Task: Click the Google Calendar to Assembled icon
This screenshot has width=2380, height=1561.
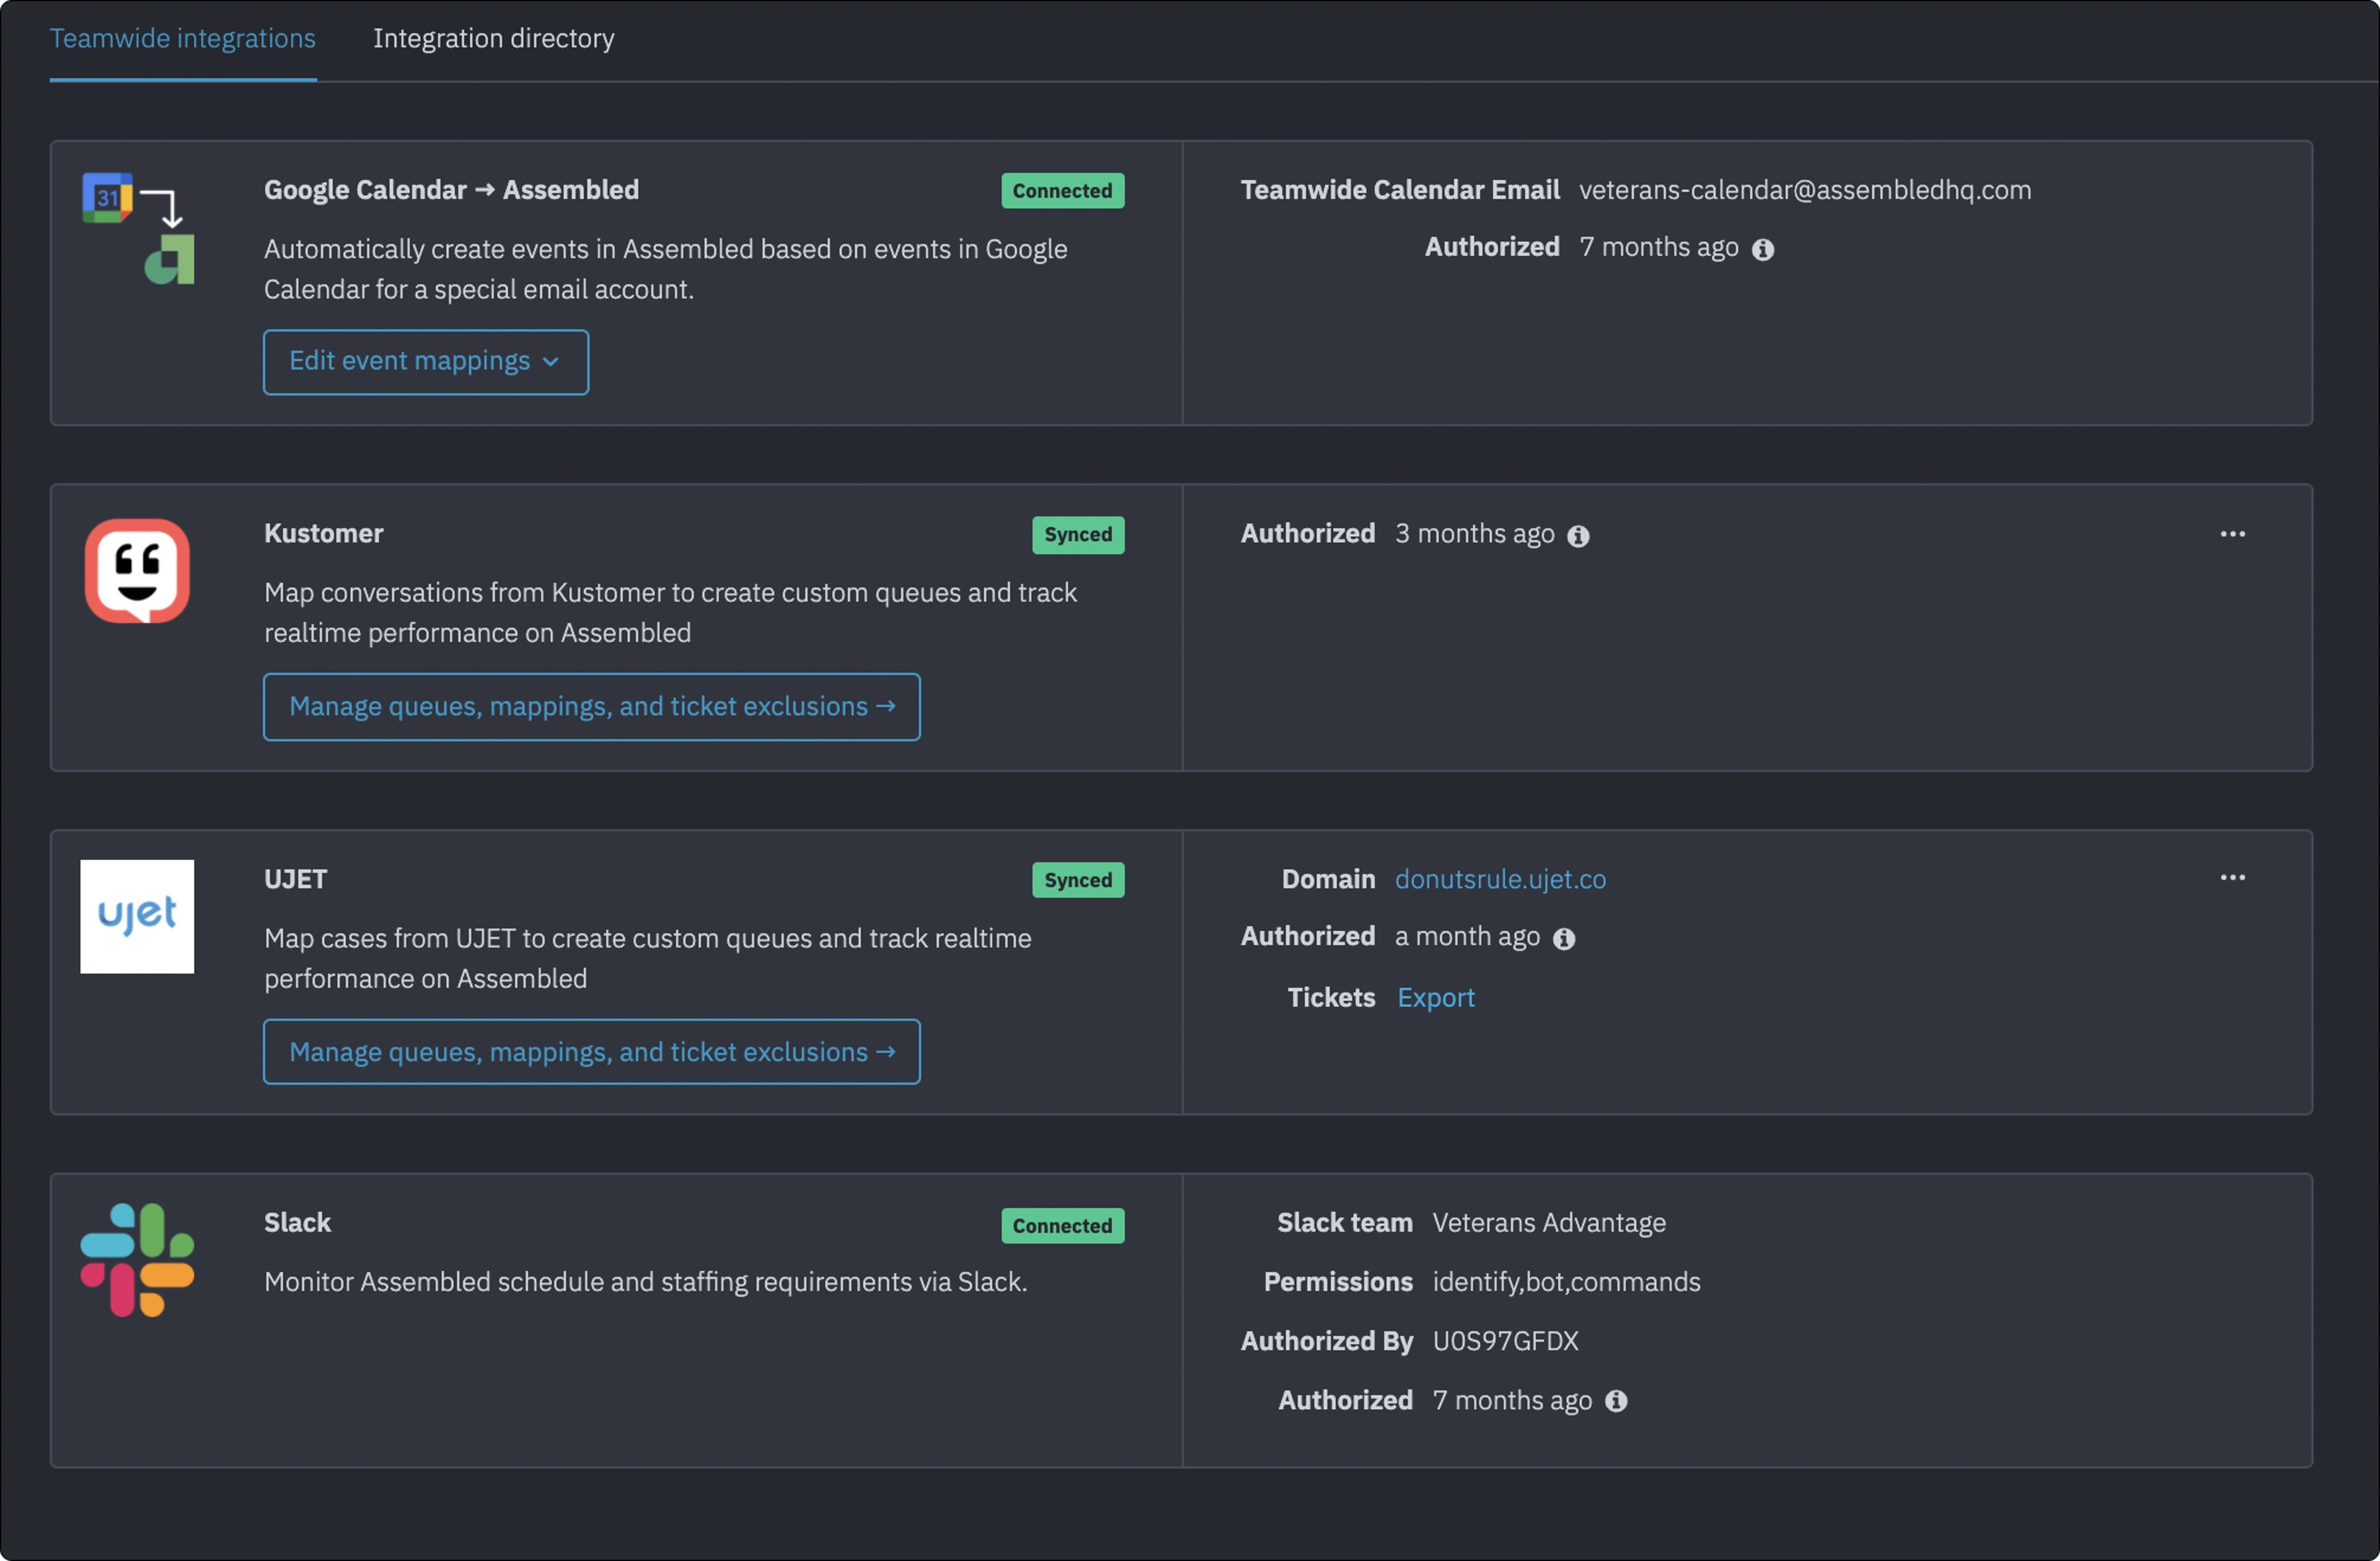Action: click(x=138, y=229)
